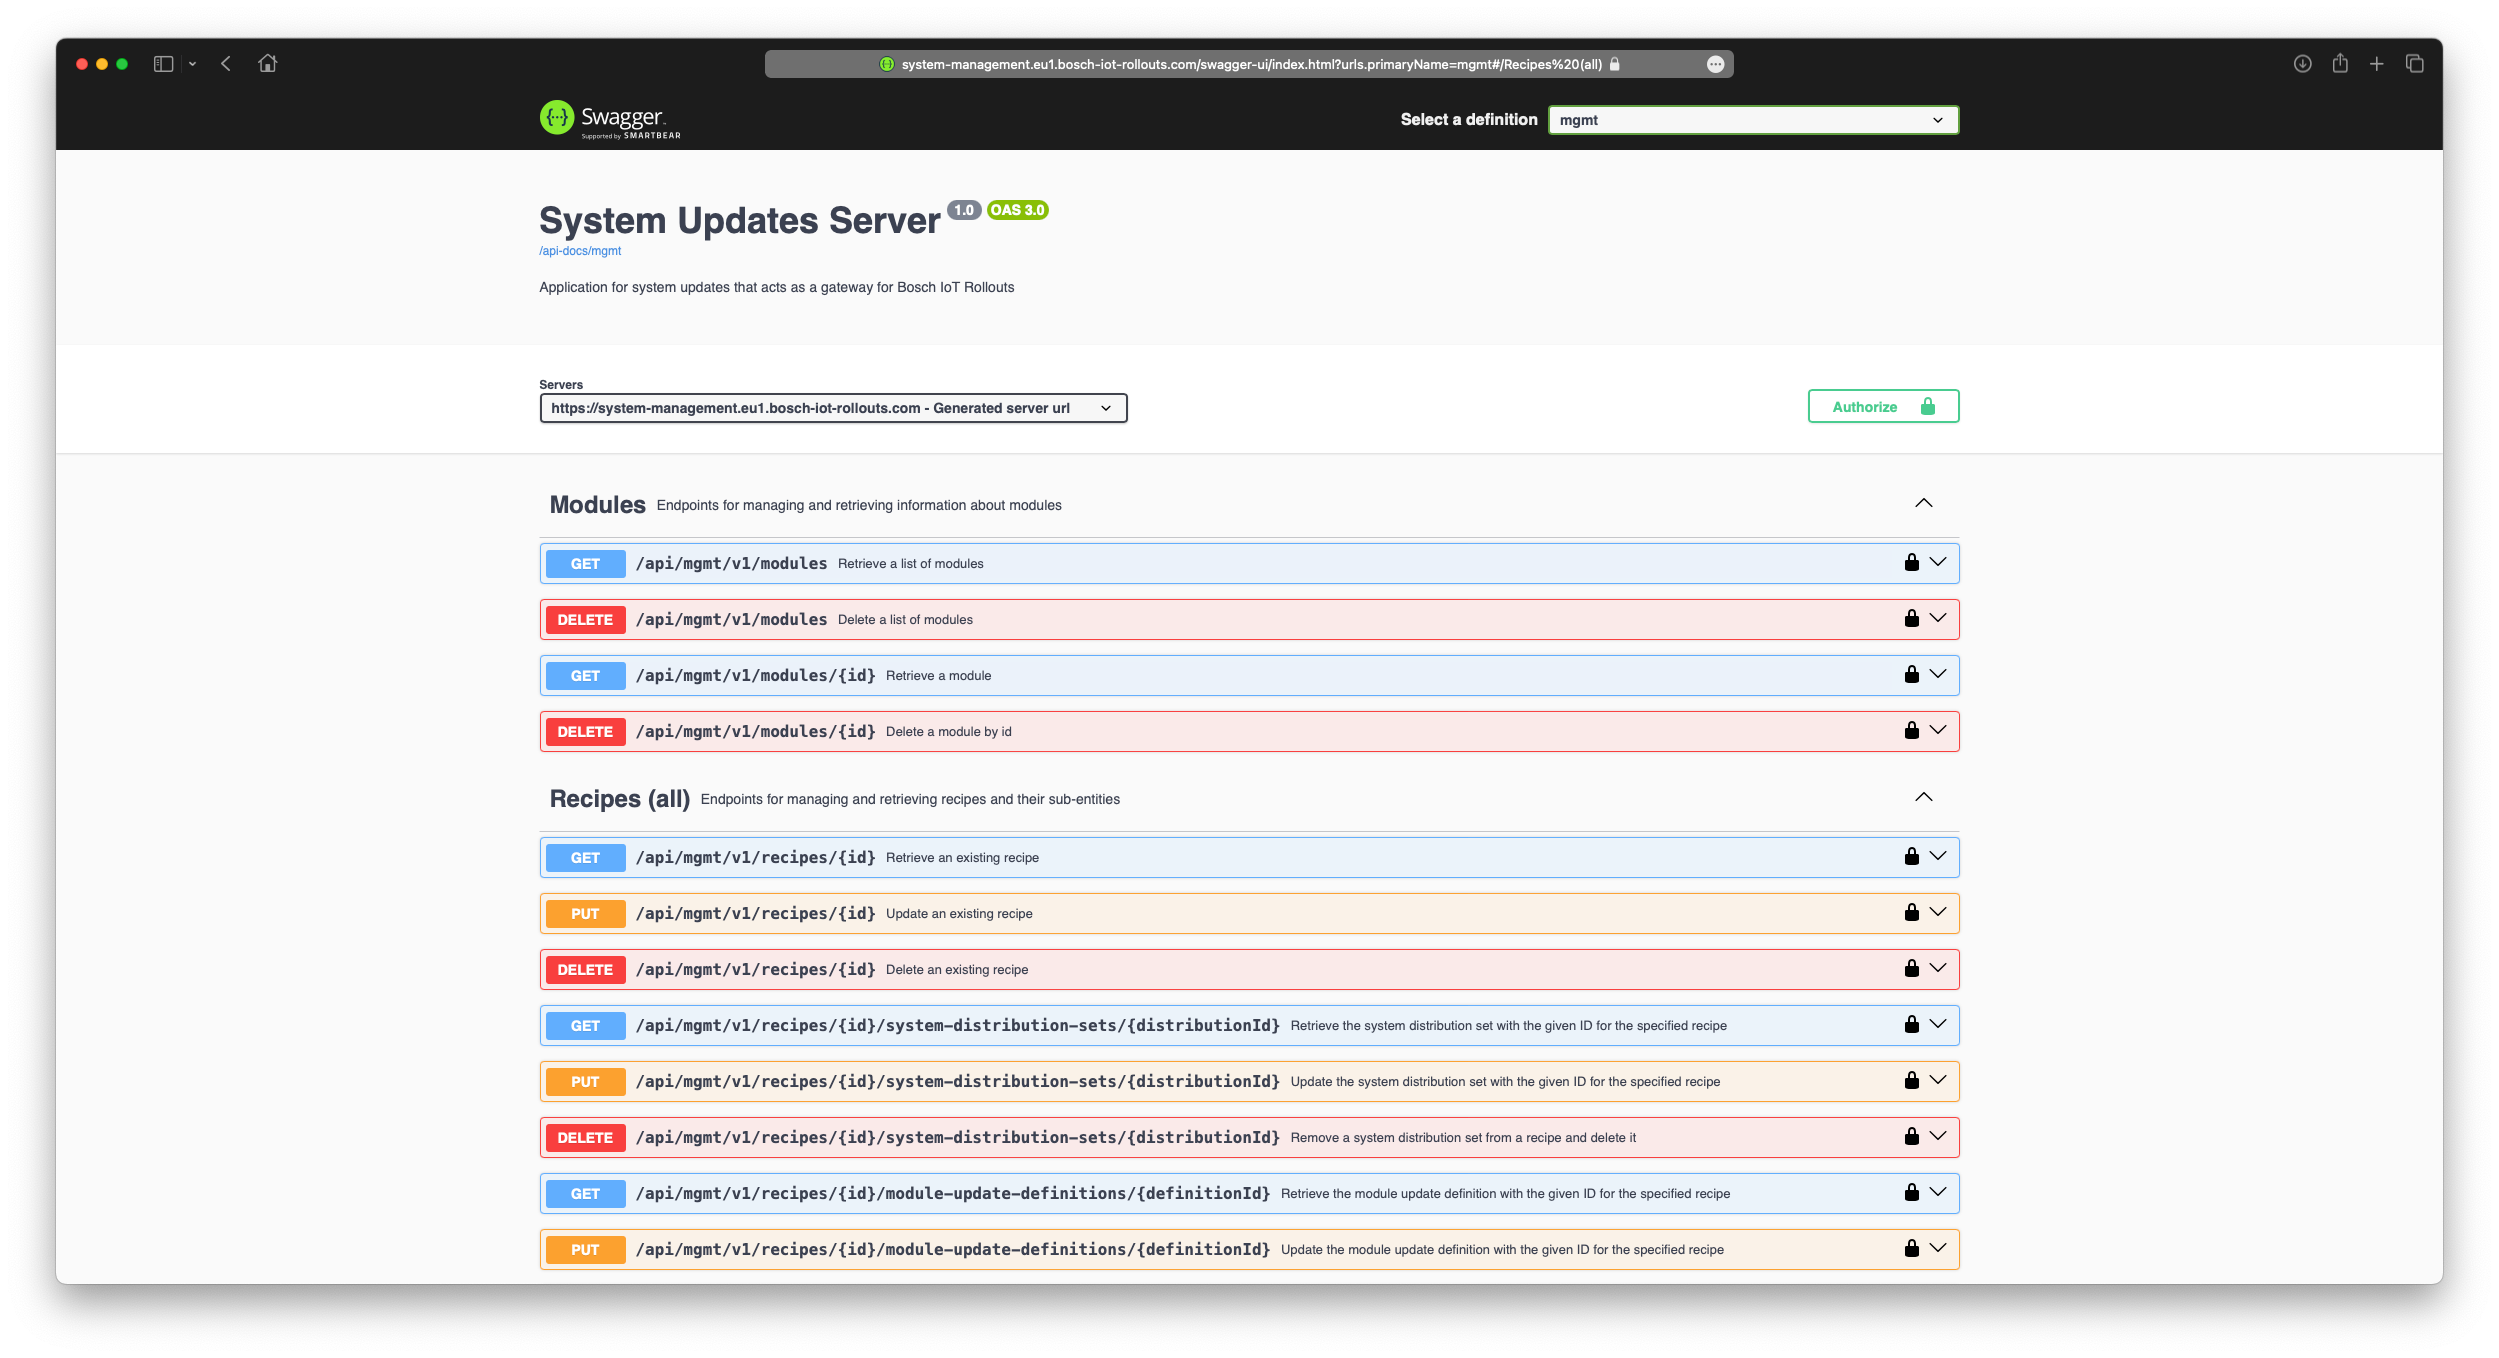2499x1358 pixels.
Task: Click the browser address bar
Action: click(x=1250, y=64)
